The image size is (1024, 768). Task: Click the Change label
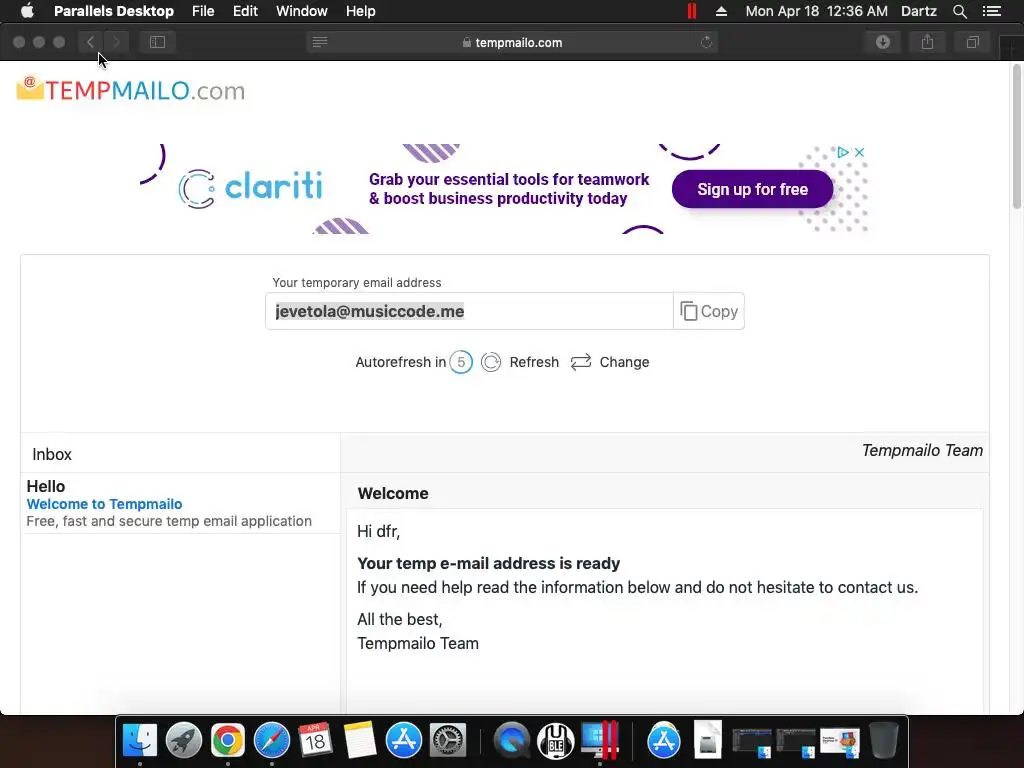point(624,362)
